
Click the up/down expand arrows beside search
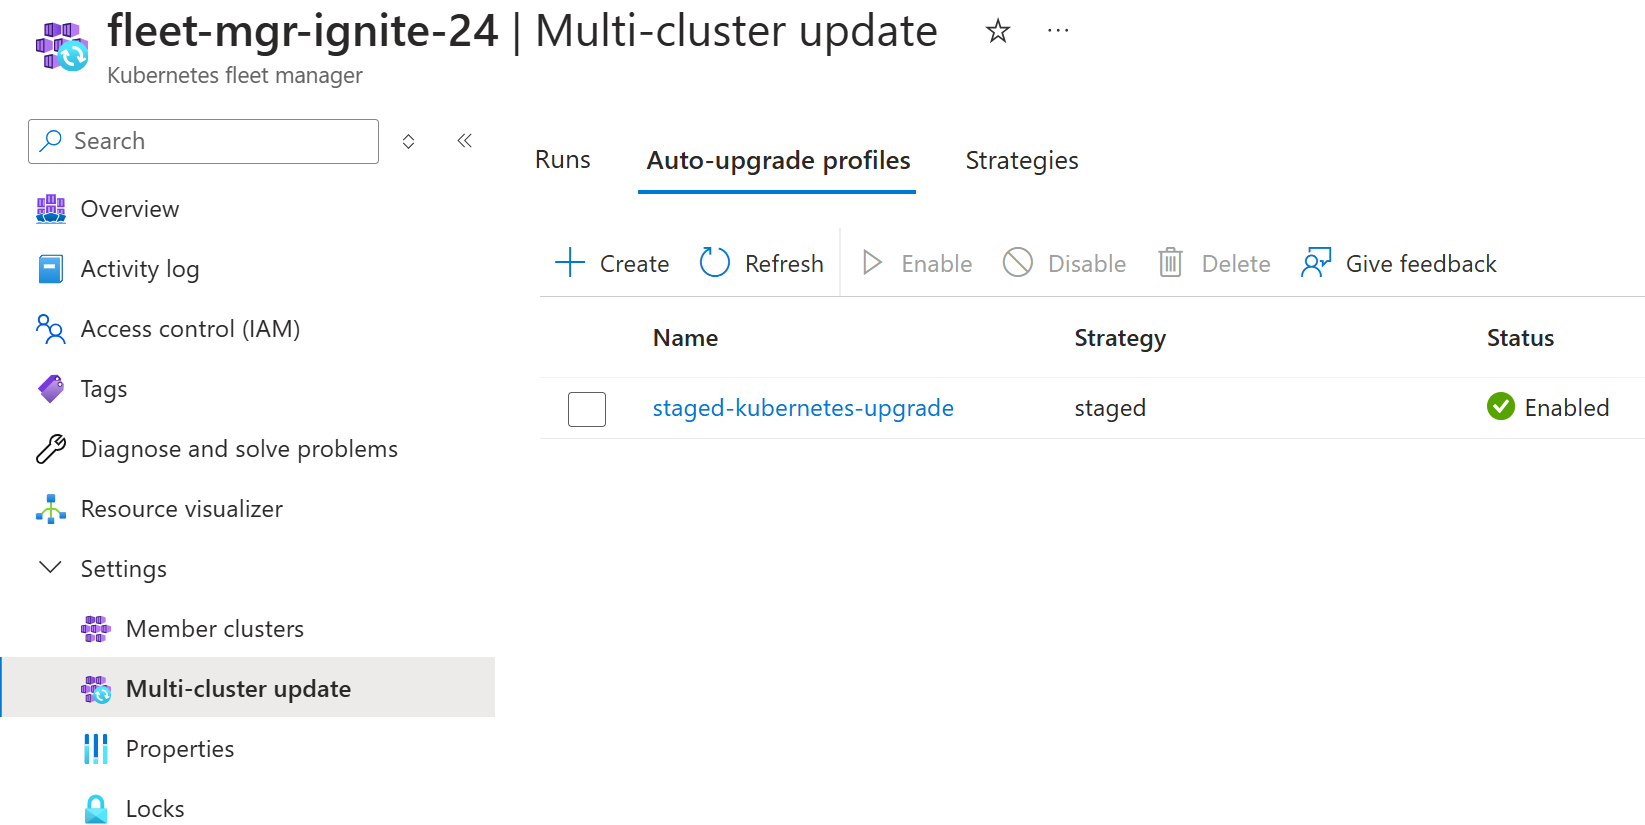tap(408, 142)
